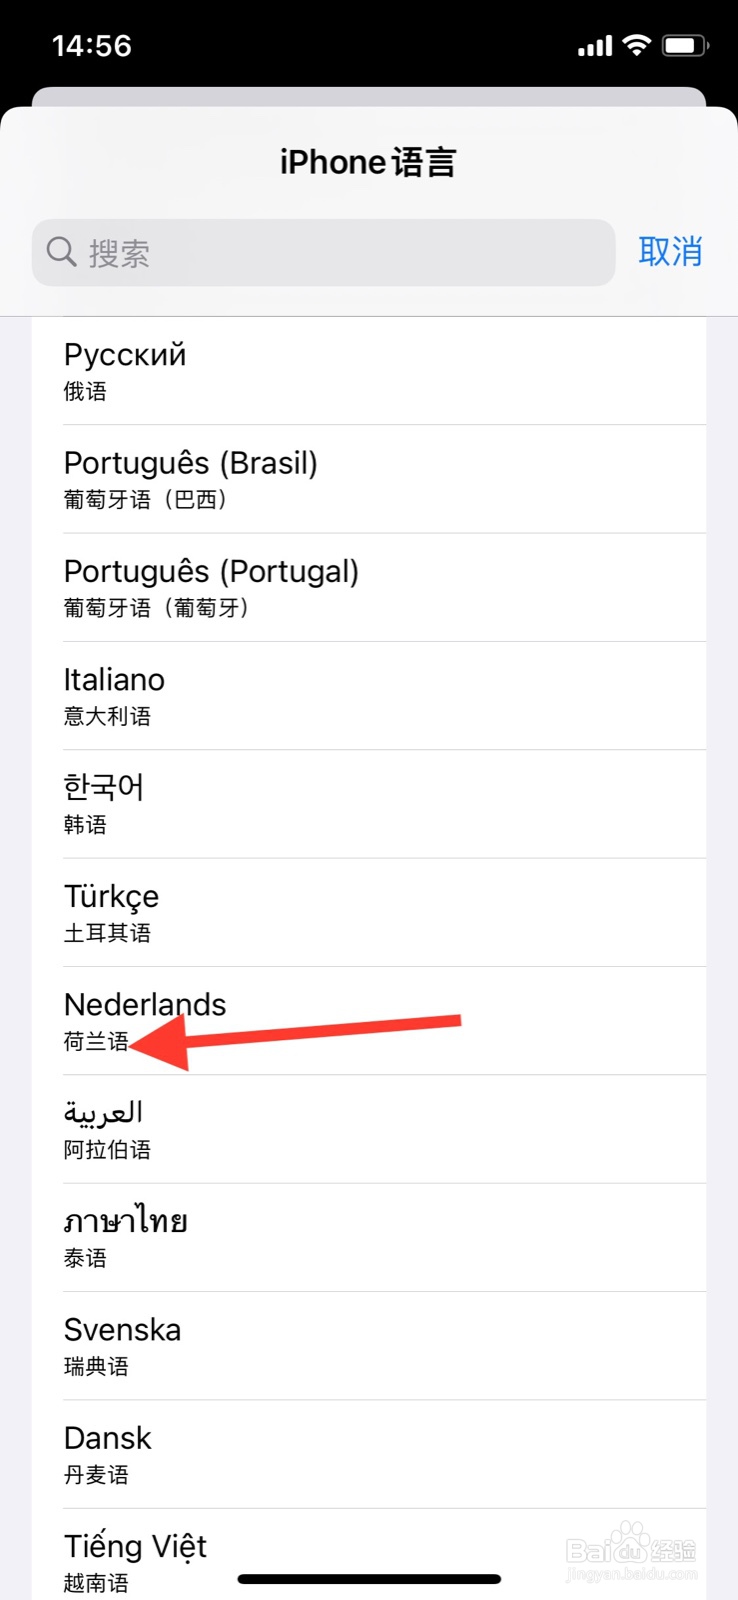Select Svenska (瑞典语) language

pyautogui.click(x=369, y=1346)
